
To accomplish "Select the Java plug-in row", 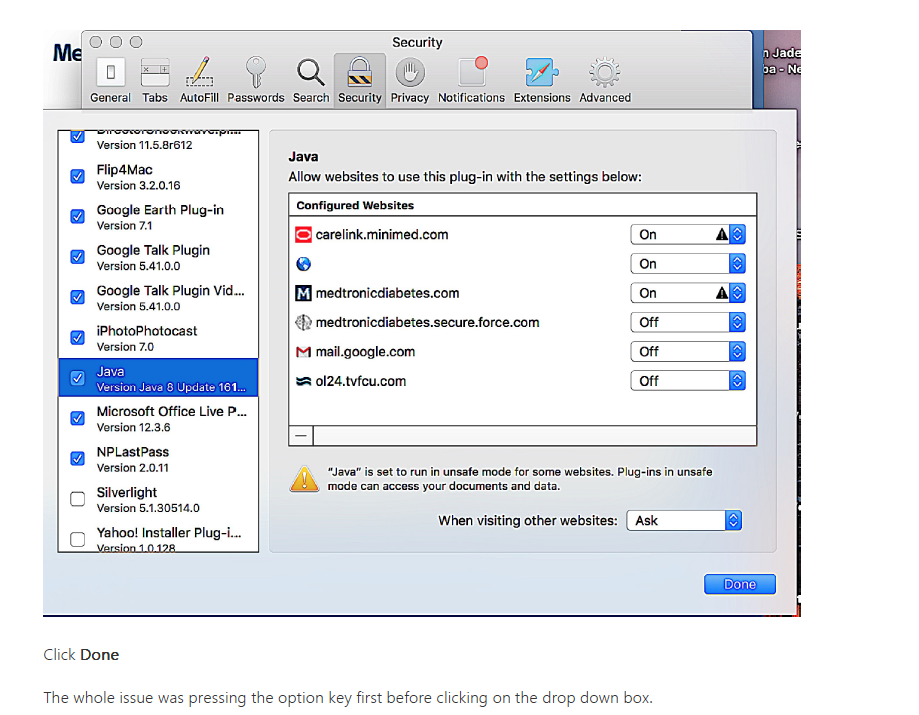I will [158, 378].
